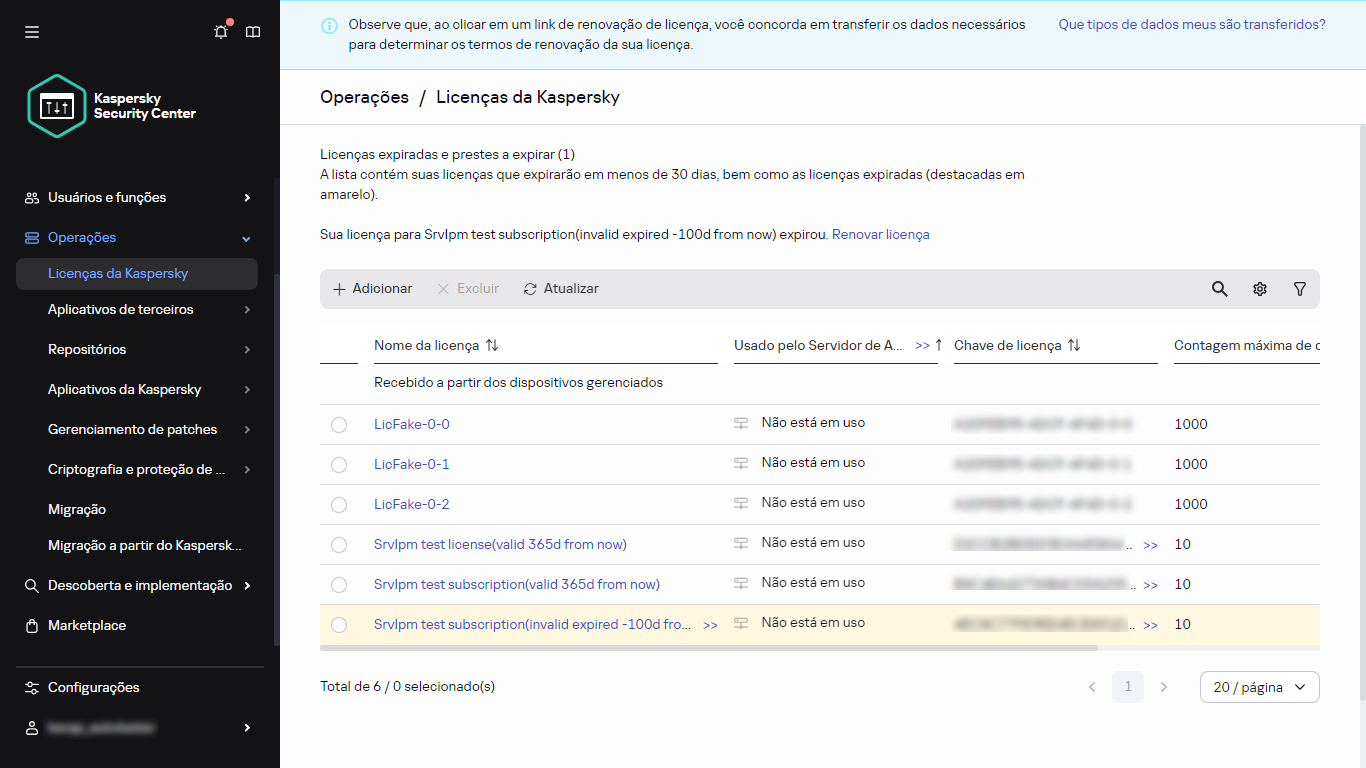Open the 20 / página dropdown
This screenshot has height=768, width=1366.
click(1260, 687)
